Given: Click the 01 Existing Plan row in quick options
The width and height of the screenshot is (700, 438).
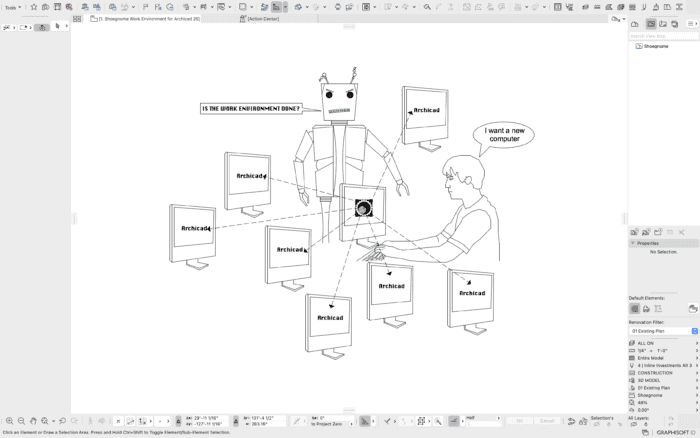Looking at the screenshot, I should (663, 388).
